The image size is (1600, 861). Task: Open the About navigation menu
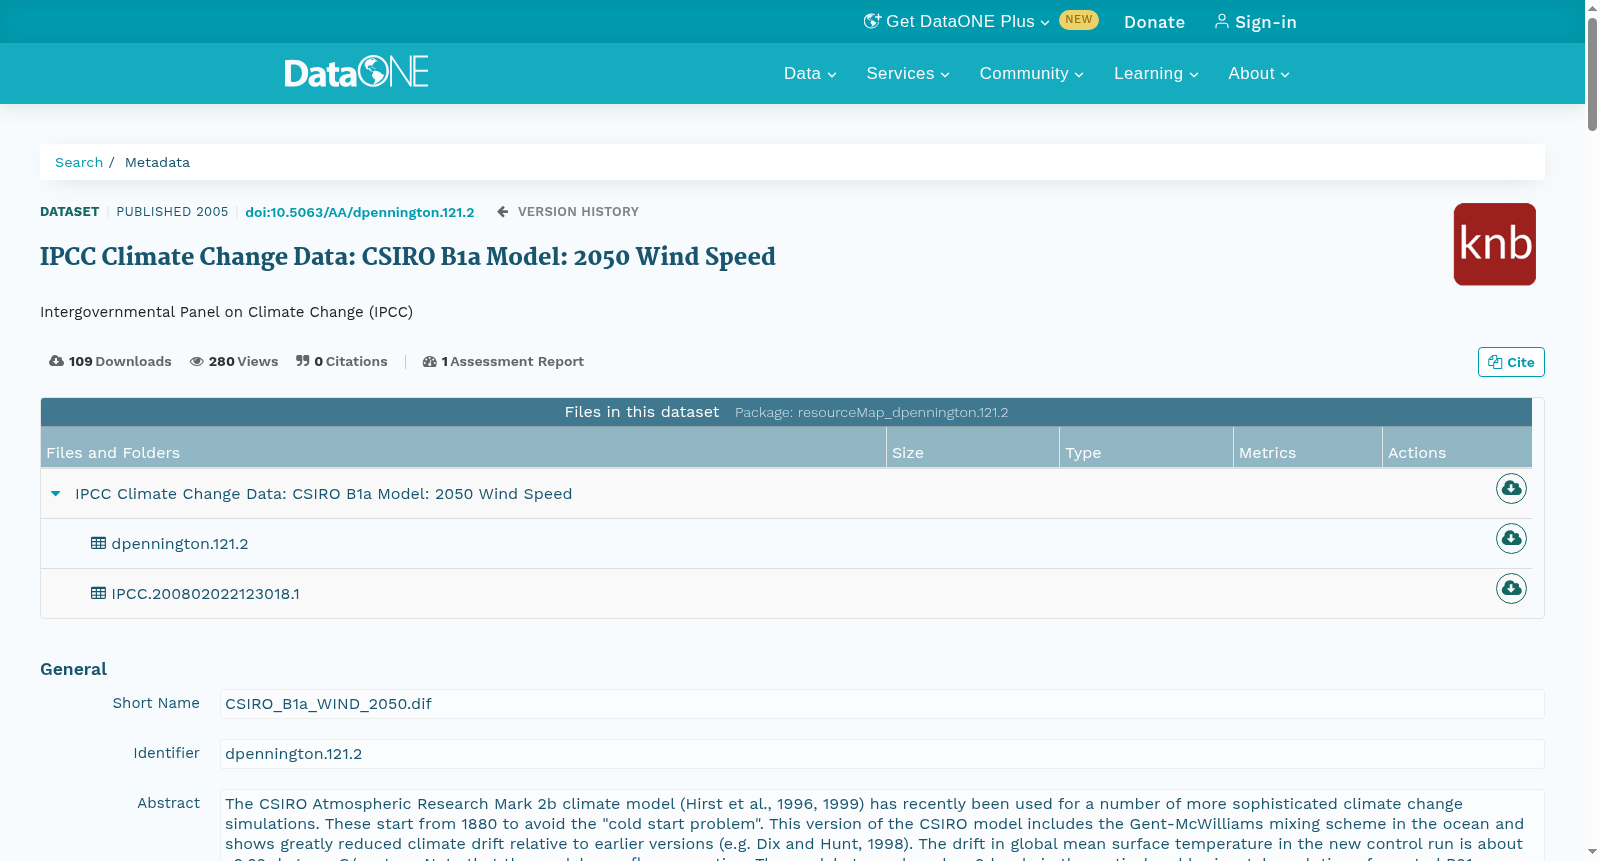[1259, 73]
